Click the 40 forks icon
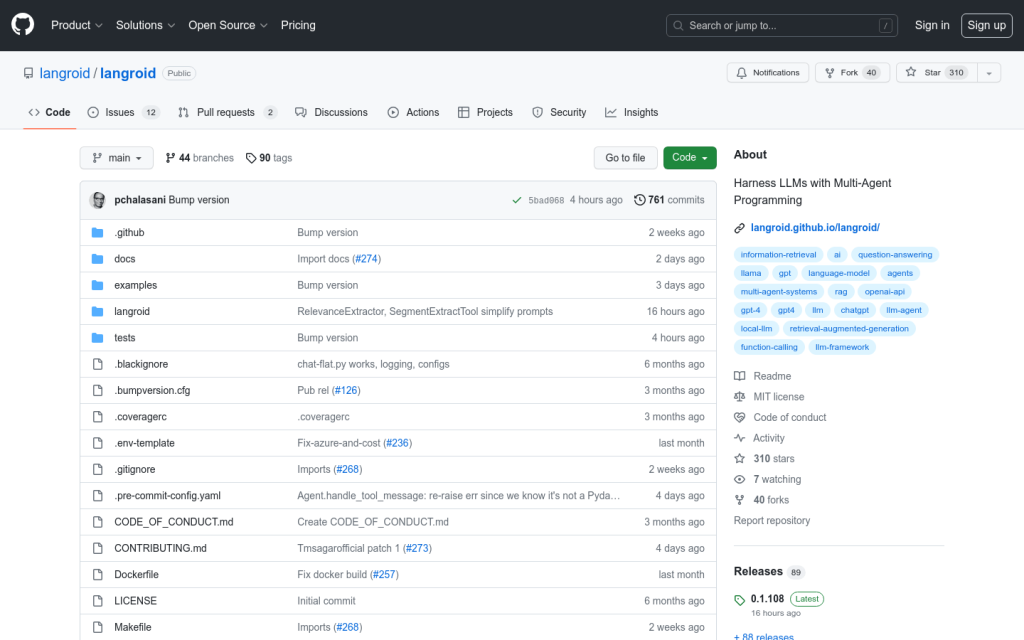The height and width of the screenshot is (640, 1024). click(x=739, y=500)
